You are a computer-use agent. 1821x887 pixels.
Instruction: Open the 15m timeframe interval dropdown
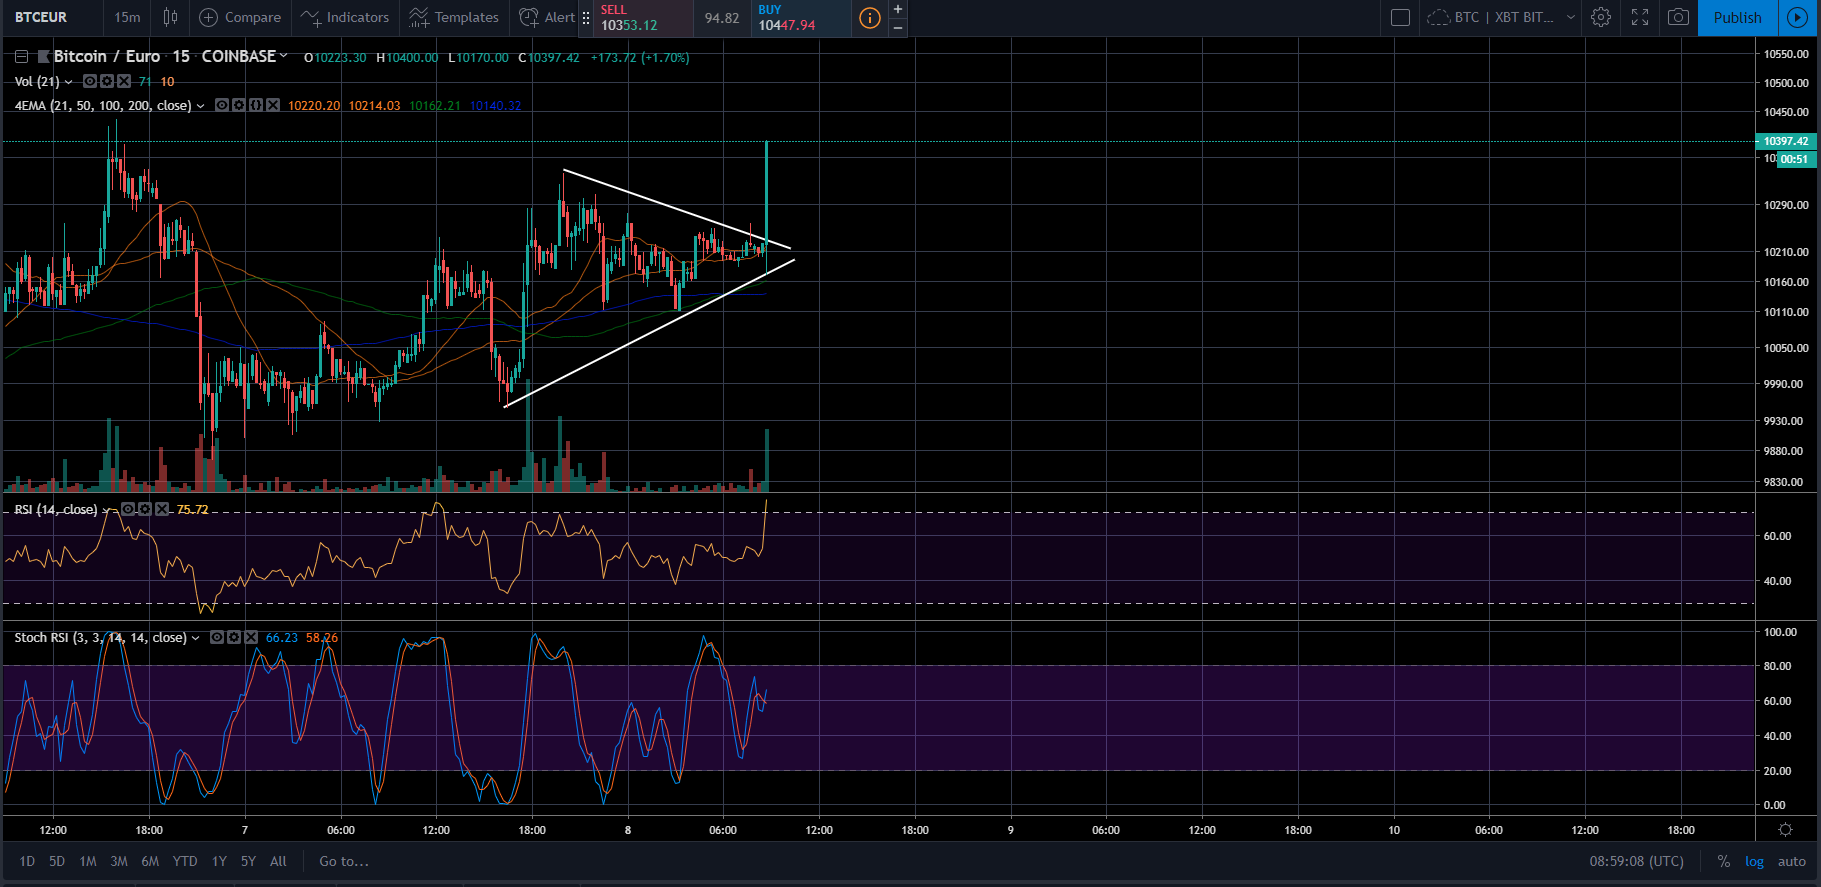pyautogui.click(x=127, y=17)
